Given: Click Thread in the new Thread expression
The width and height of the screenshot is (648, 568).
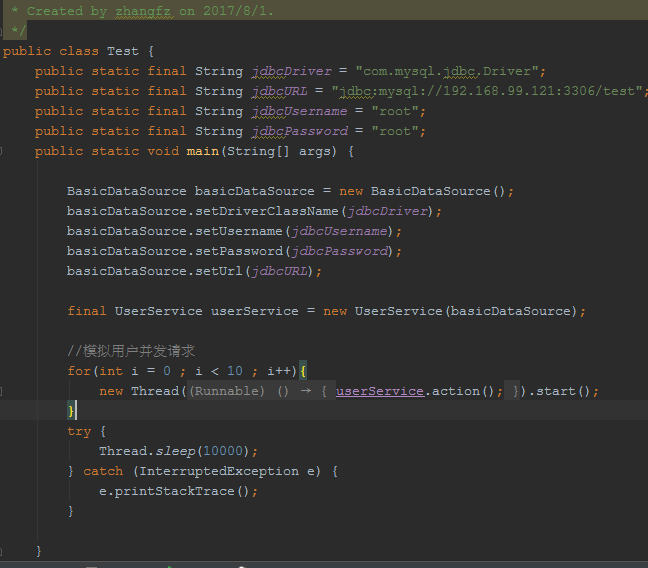Looking at the screenshot, I should (155, 391).
